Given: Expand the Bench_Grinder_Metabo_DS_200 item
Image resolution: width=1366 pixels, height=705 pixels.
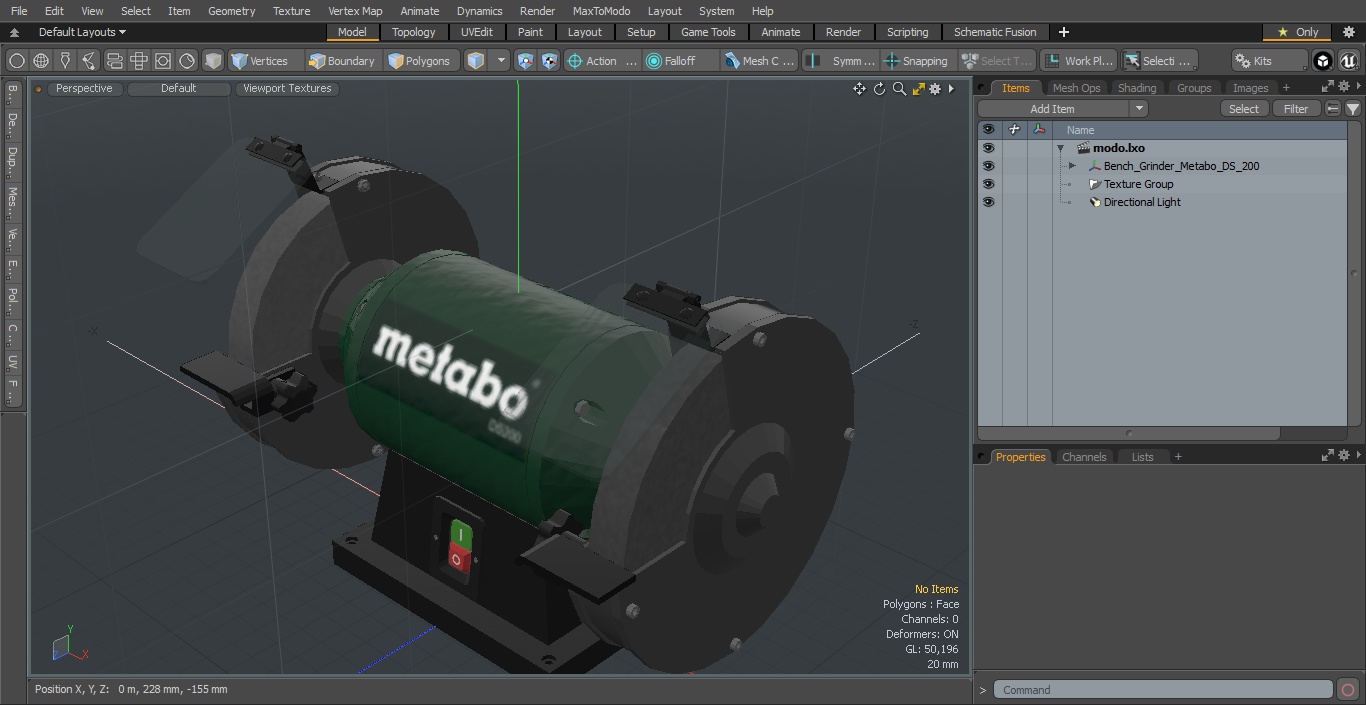Looking at the screenshot, I should [x=1072, y=166].
